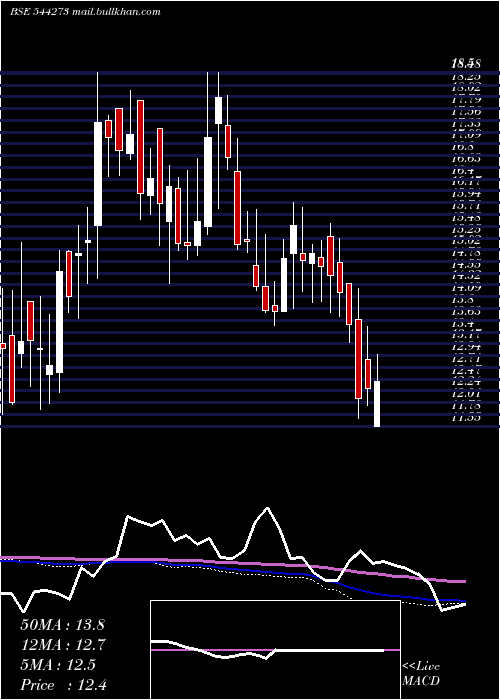Click the 'Price : 12.4' reading
The image size is (500, 700).
pos(64,685)
